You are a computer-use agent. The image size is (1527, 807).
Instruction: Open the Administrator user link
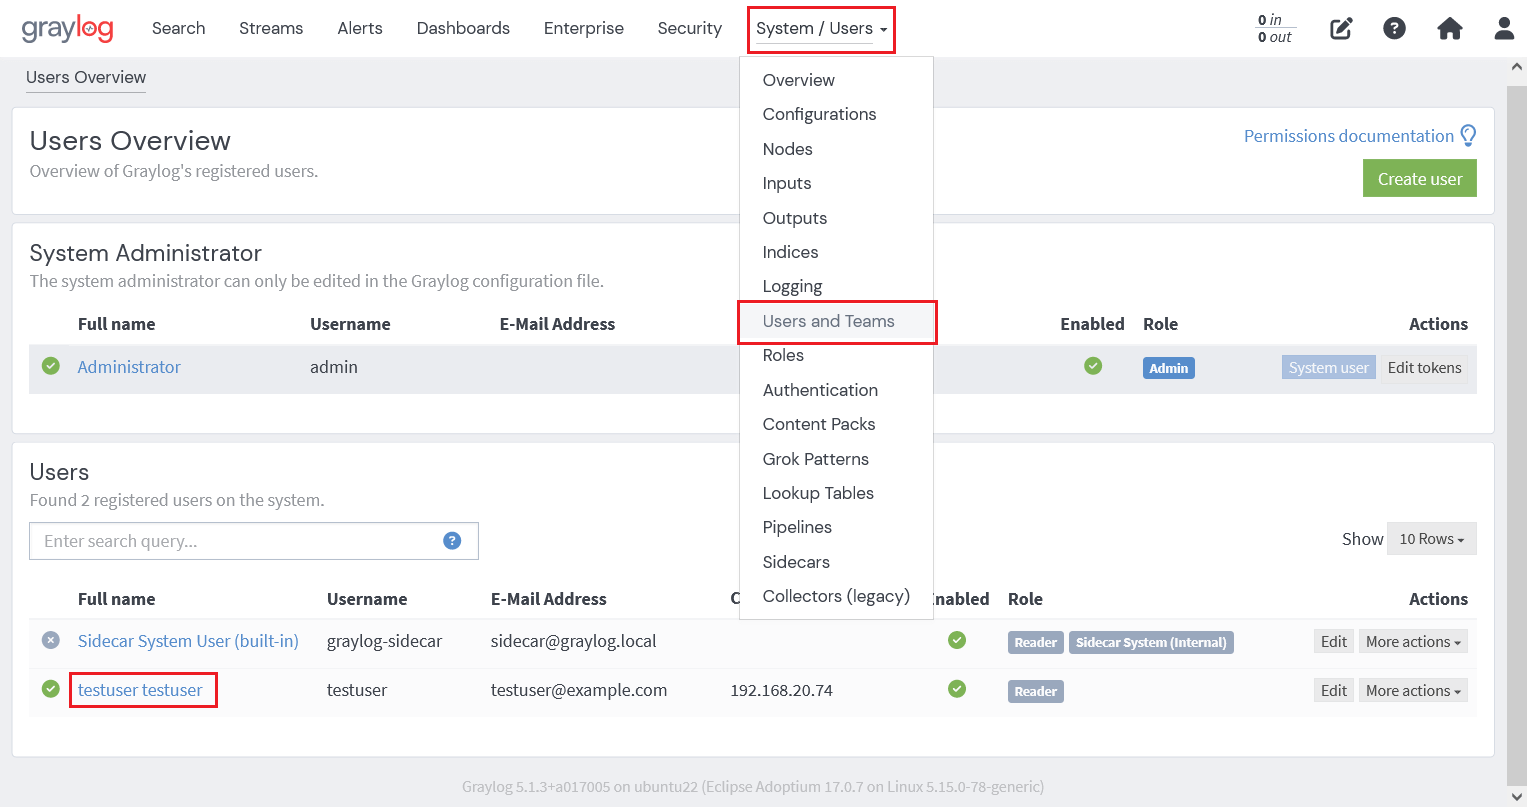[x=129, y=367]
